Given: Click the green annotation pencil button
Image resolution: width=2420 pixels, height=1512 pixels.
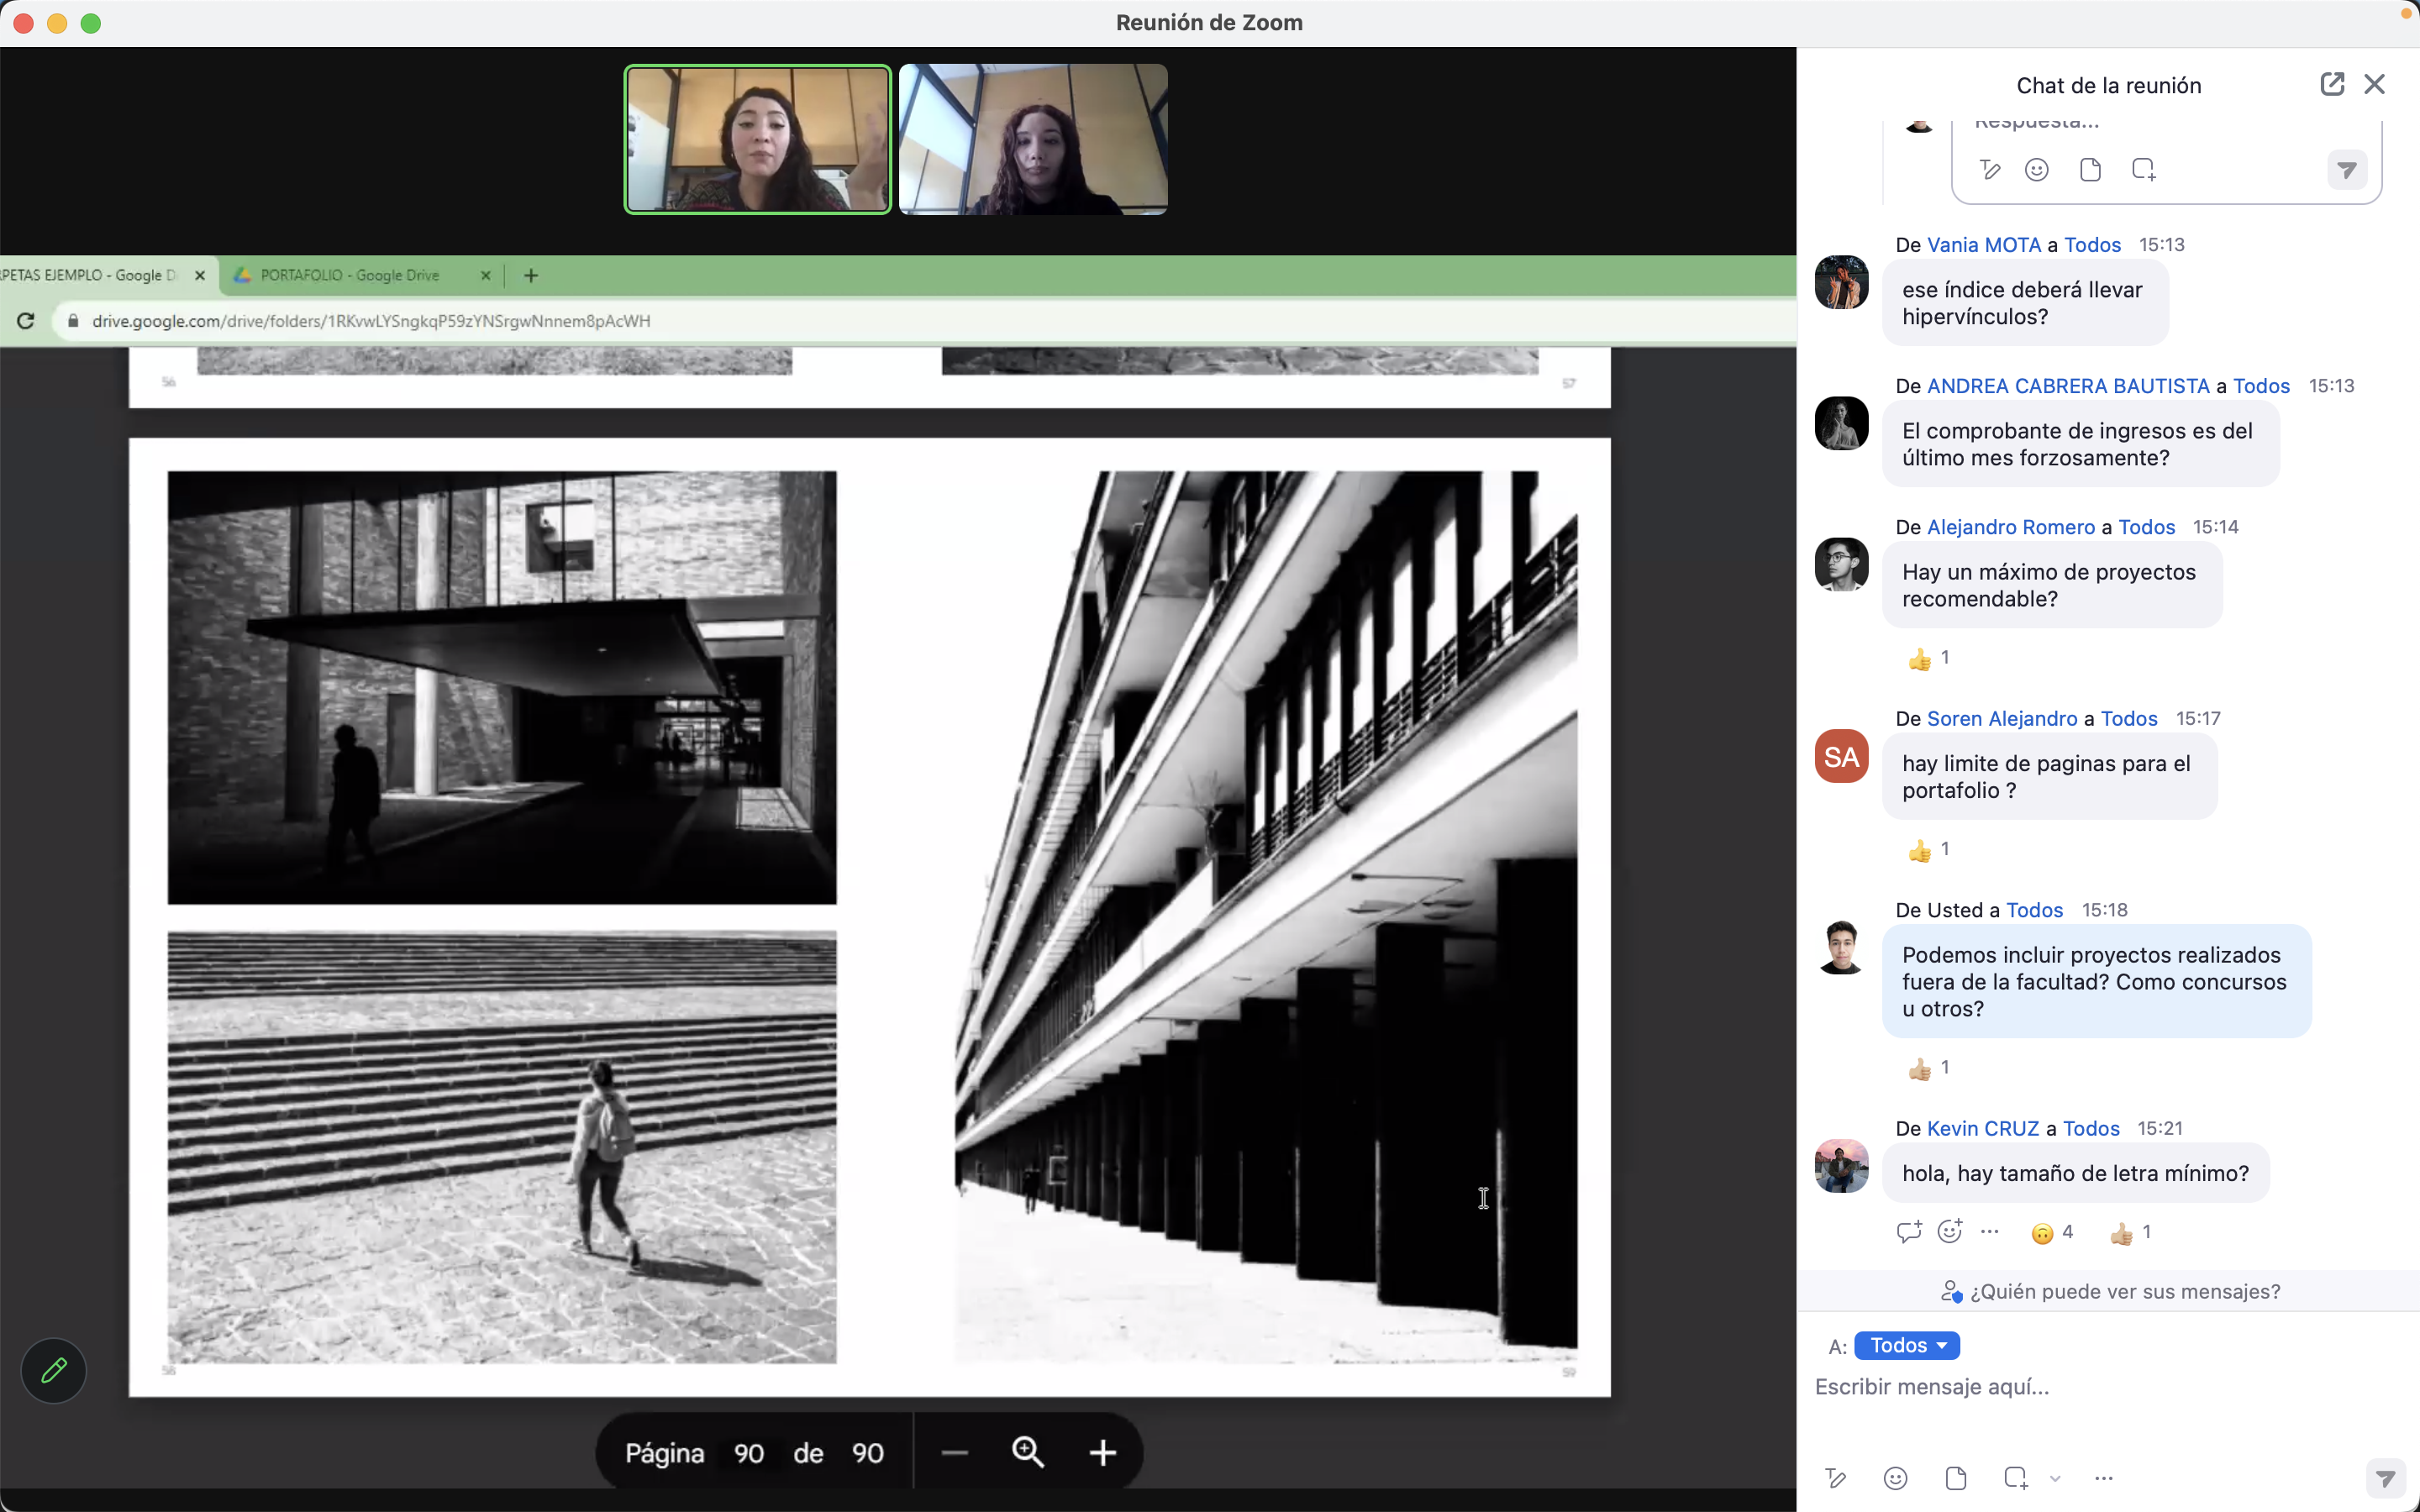Looking at the screenshot, I should [54, 1370].
